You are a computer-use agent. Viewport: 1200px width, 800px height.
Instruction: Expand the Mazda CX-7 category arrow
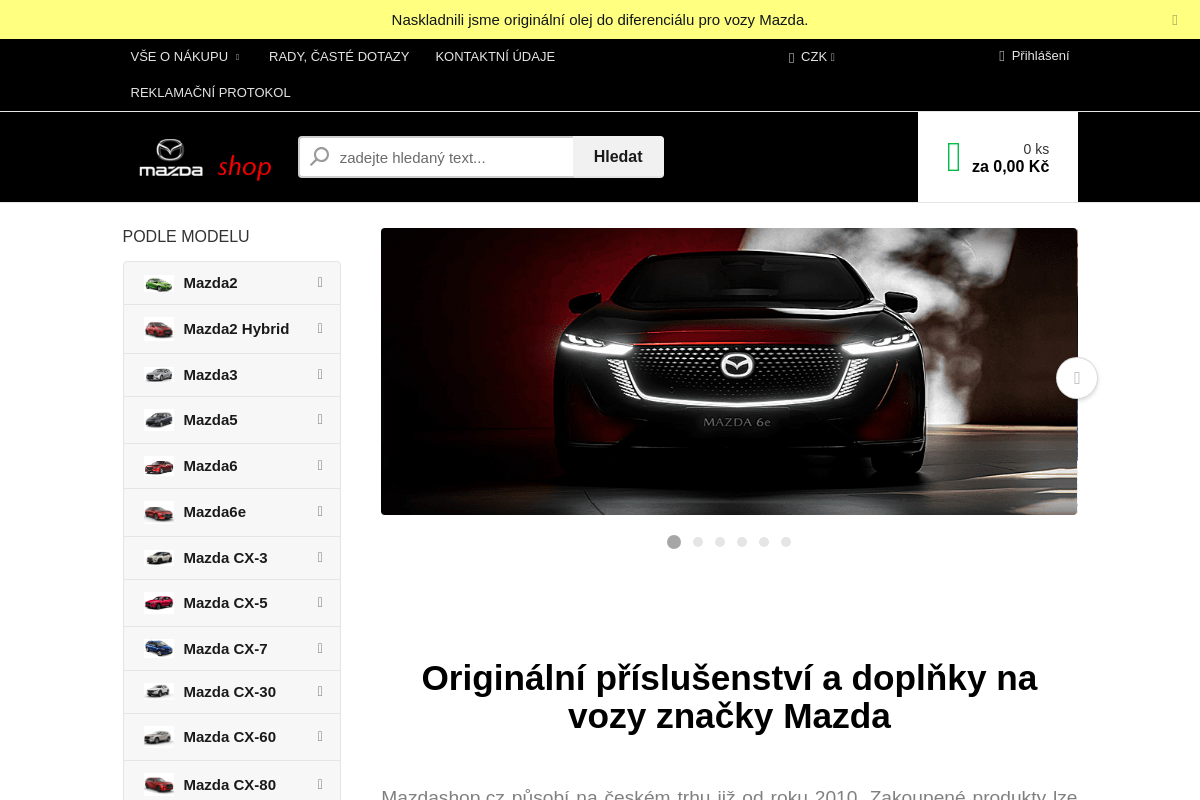(x=320, y=648)
